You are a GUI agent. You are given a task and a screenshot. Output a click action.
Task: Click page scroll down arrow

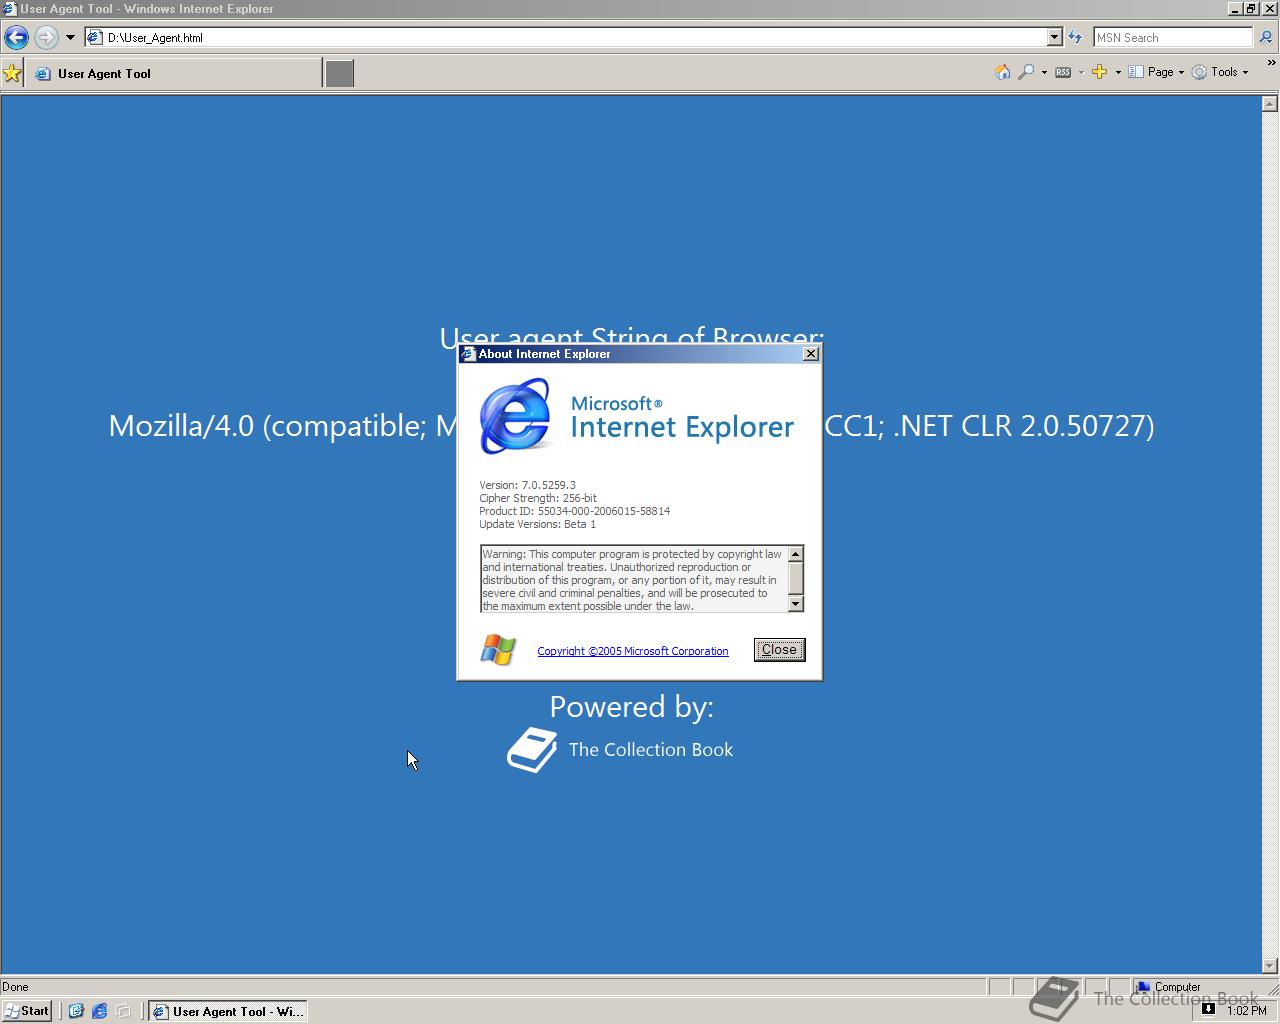[1270, 965]
